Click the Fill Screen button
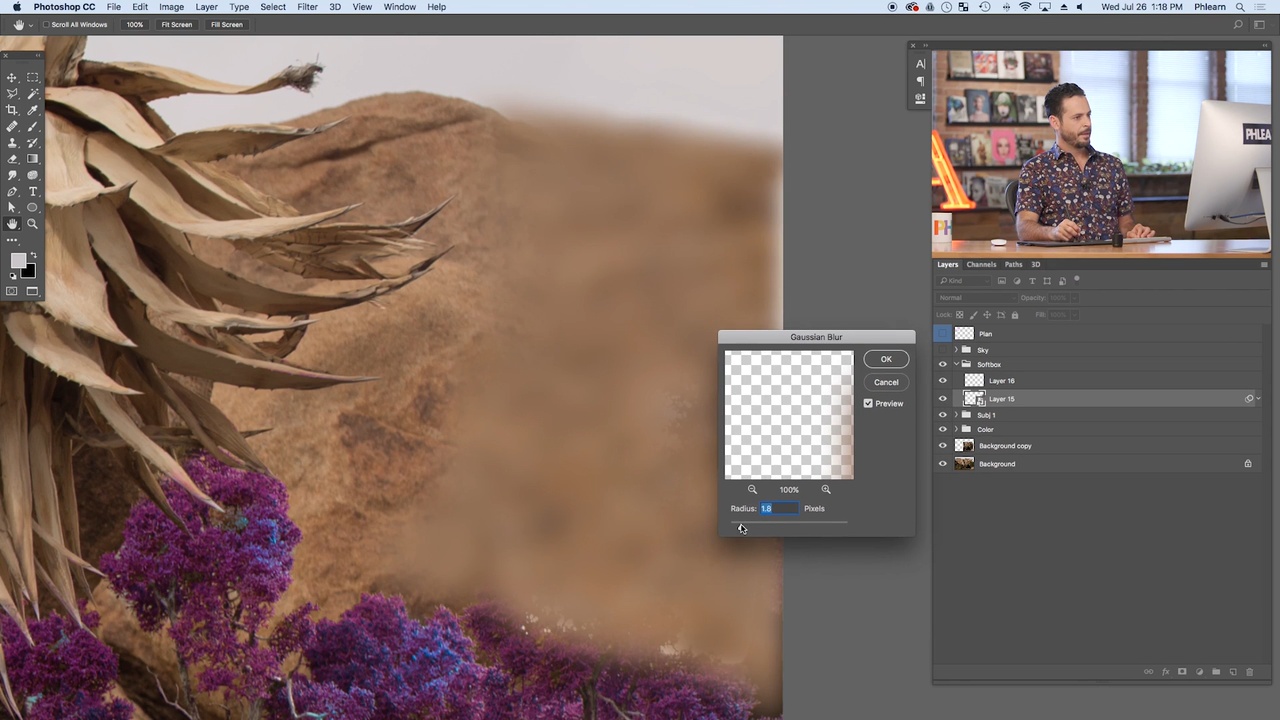This screenshot has width=1280, height=720. 227,24
